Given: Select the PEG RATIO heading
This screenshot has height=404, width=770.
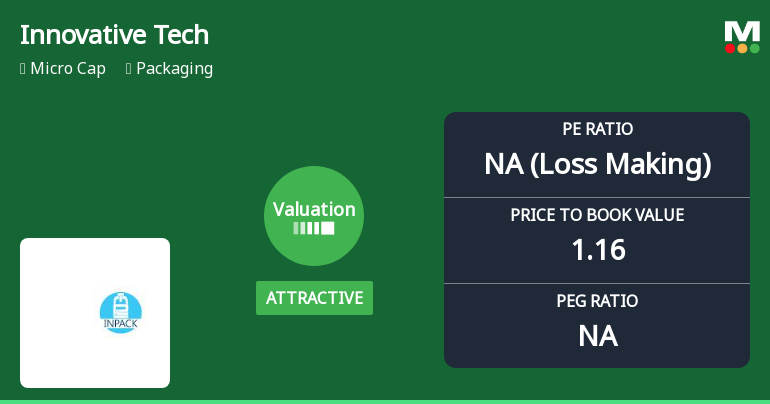Looking at the screenshot, I should [597, 301].
